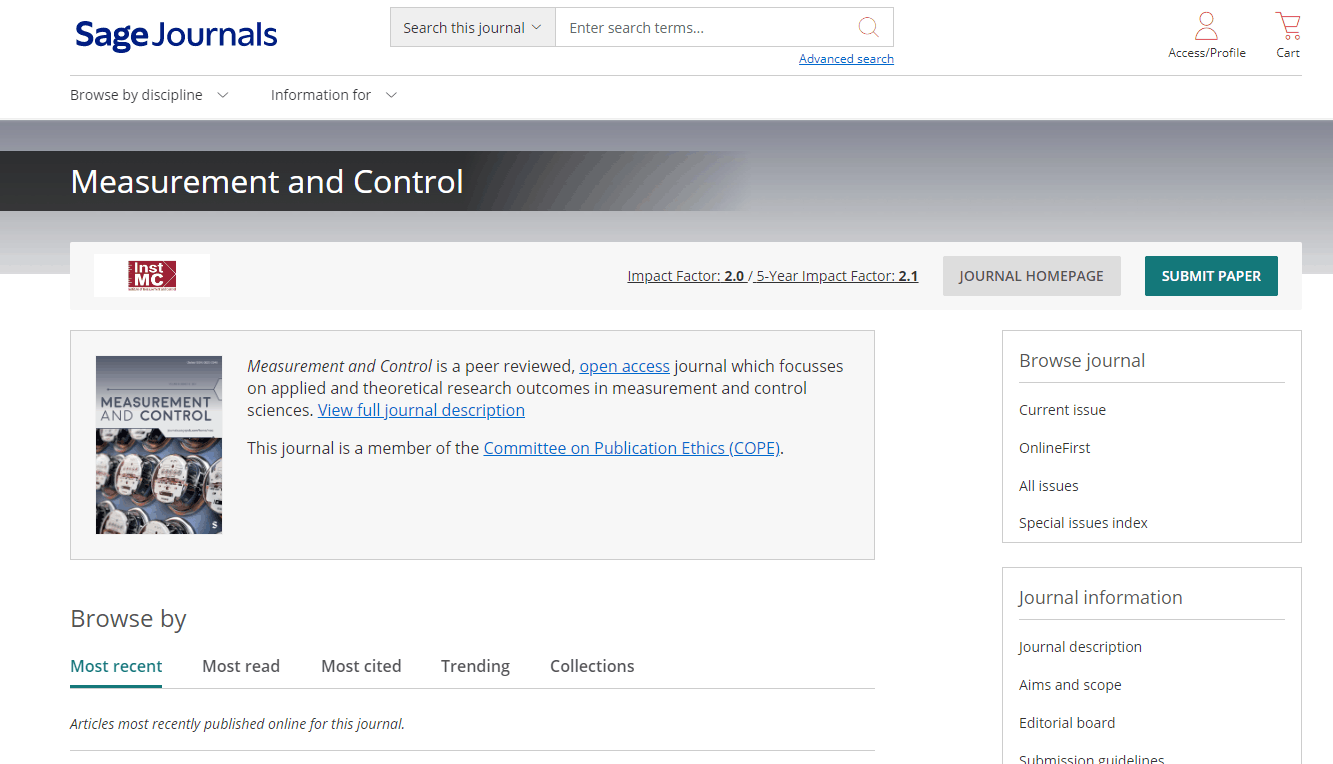
Task: Open All issues in Browse journal
Action: [1048, 486]
